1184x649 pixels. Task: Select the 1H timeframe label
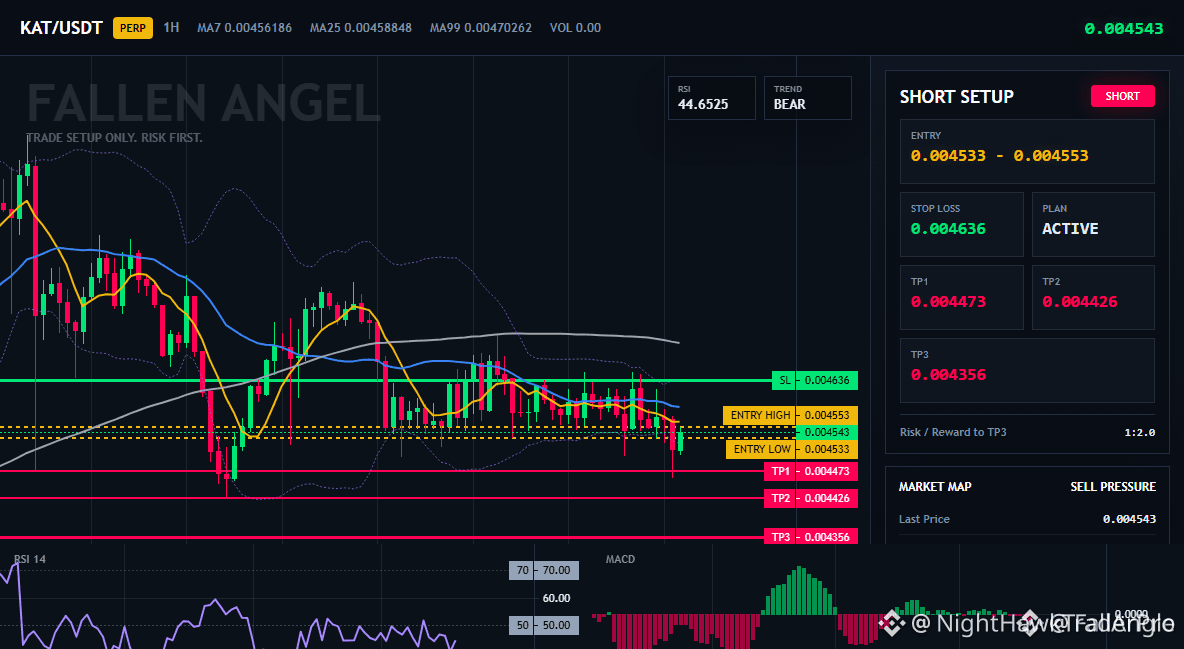[x=171, y=27]
